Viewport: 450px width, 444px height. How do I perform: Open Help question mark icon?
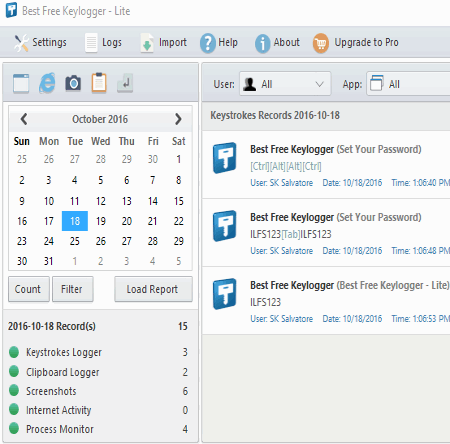208,43
